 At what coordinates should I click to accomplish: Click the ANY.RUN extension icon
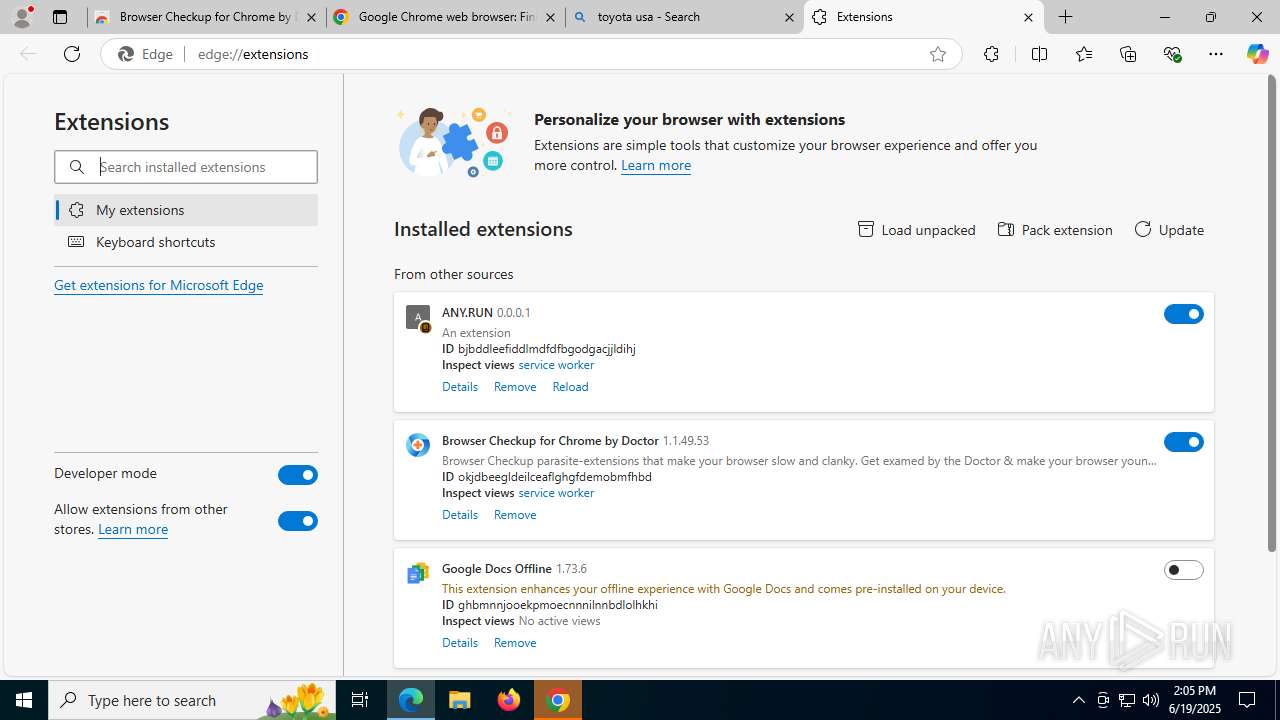pyautogui.click(x=418, y=318)
